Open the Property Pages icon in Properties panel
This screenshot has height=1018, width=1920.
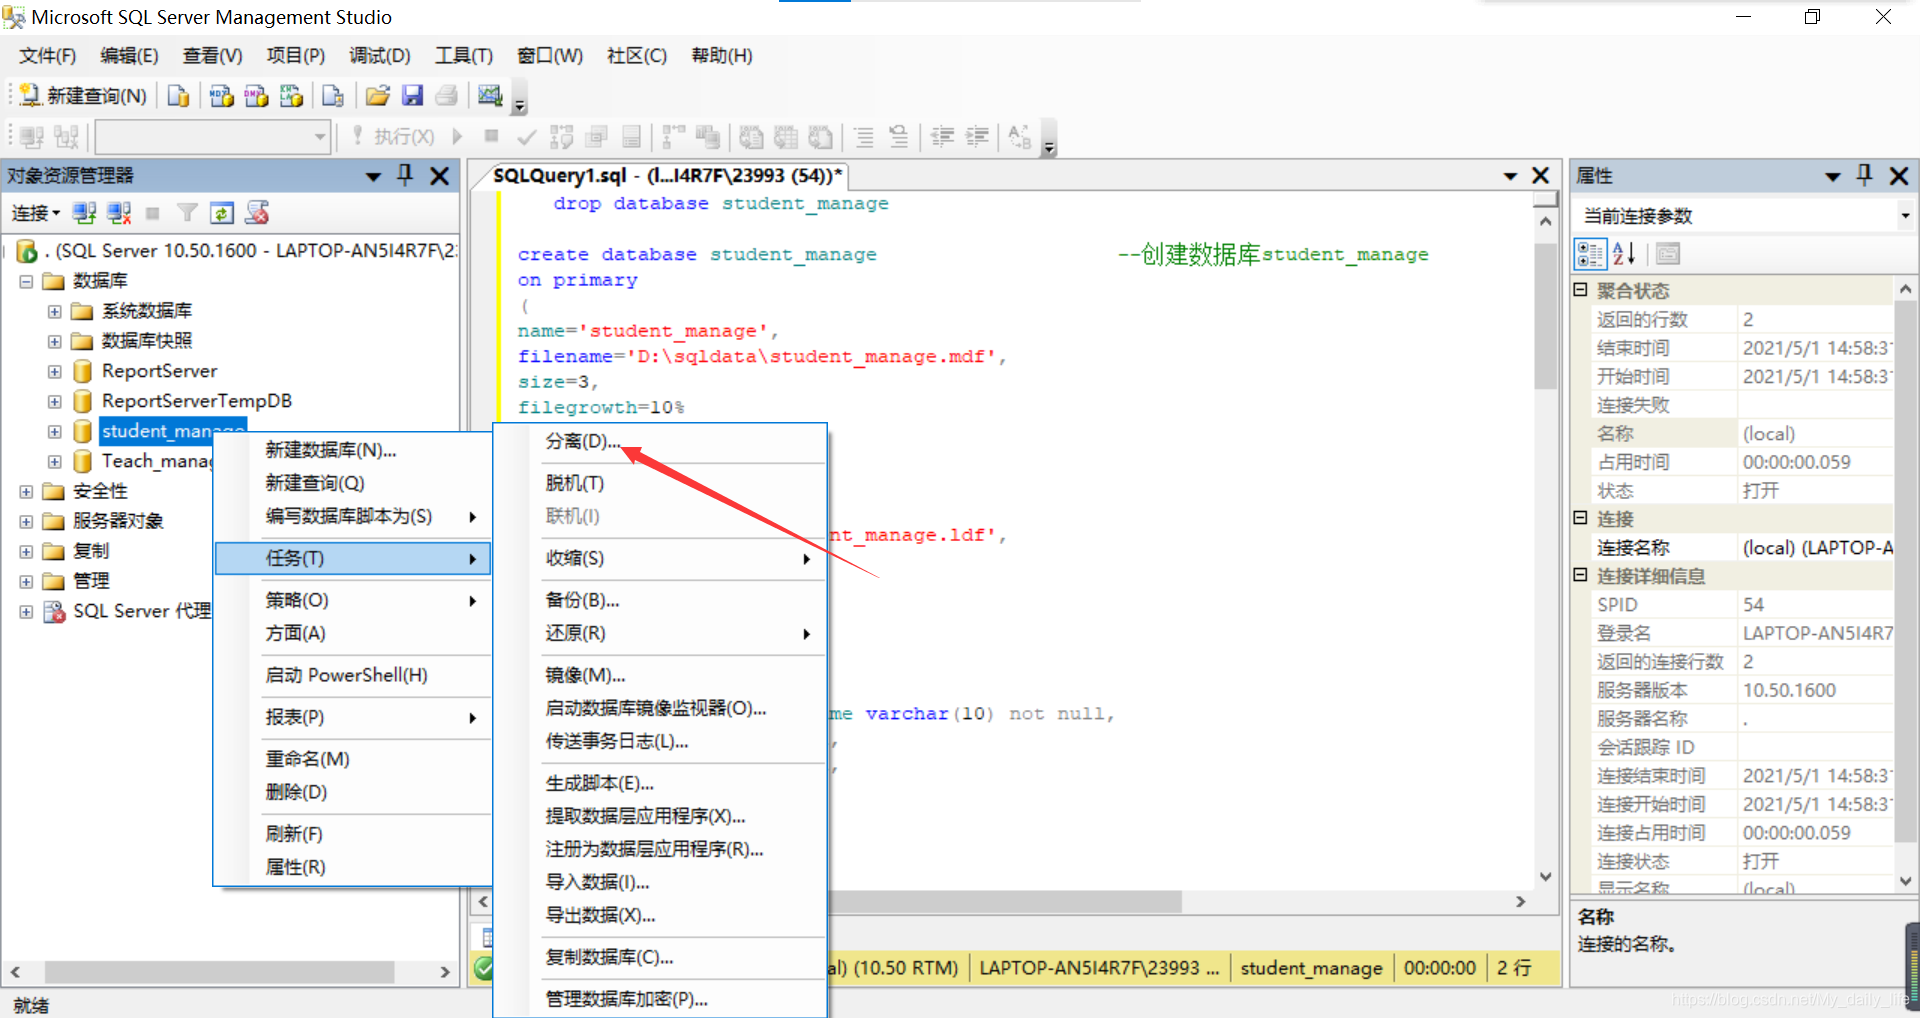(1668, 254)
